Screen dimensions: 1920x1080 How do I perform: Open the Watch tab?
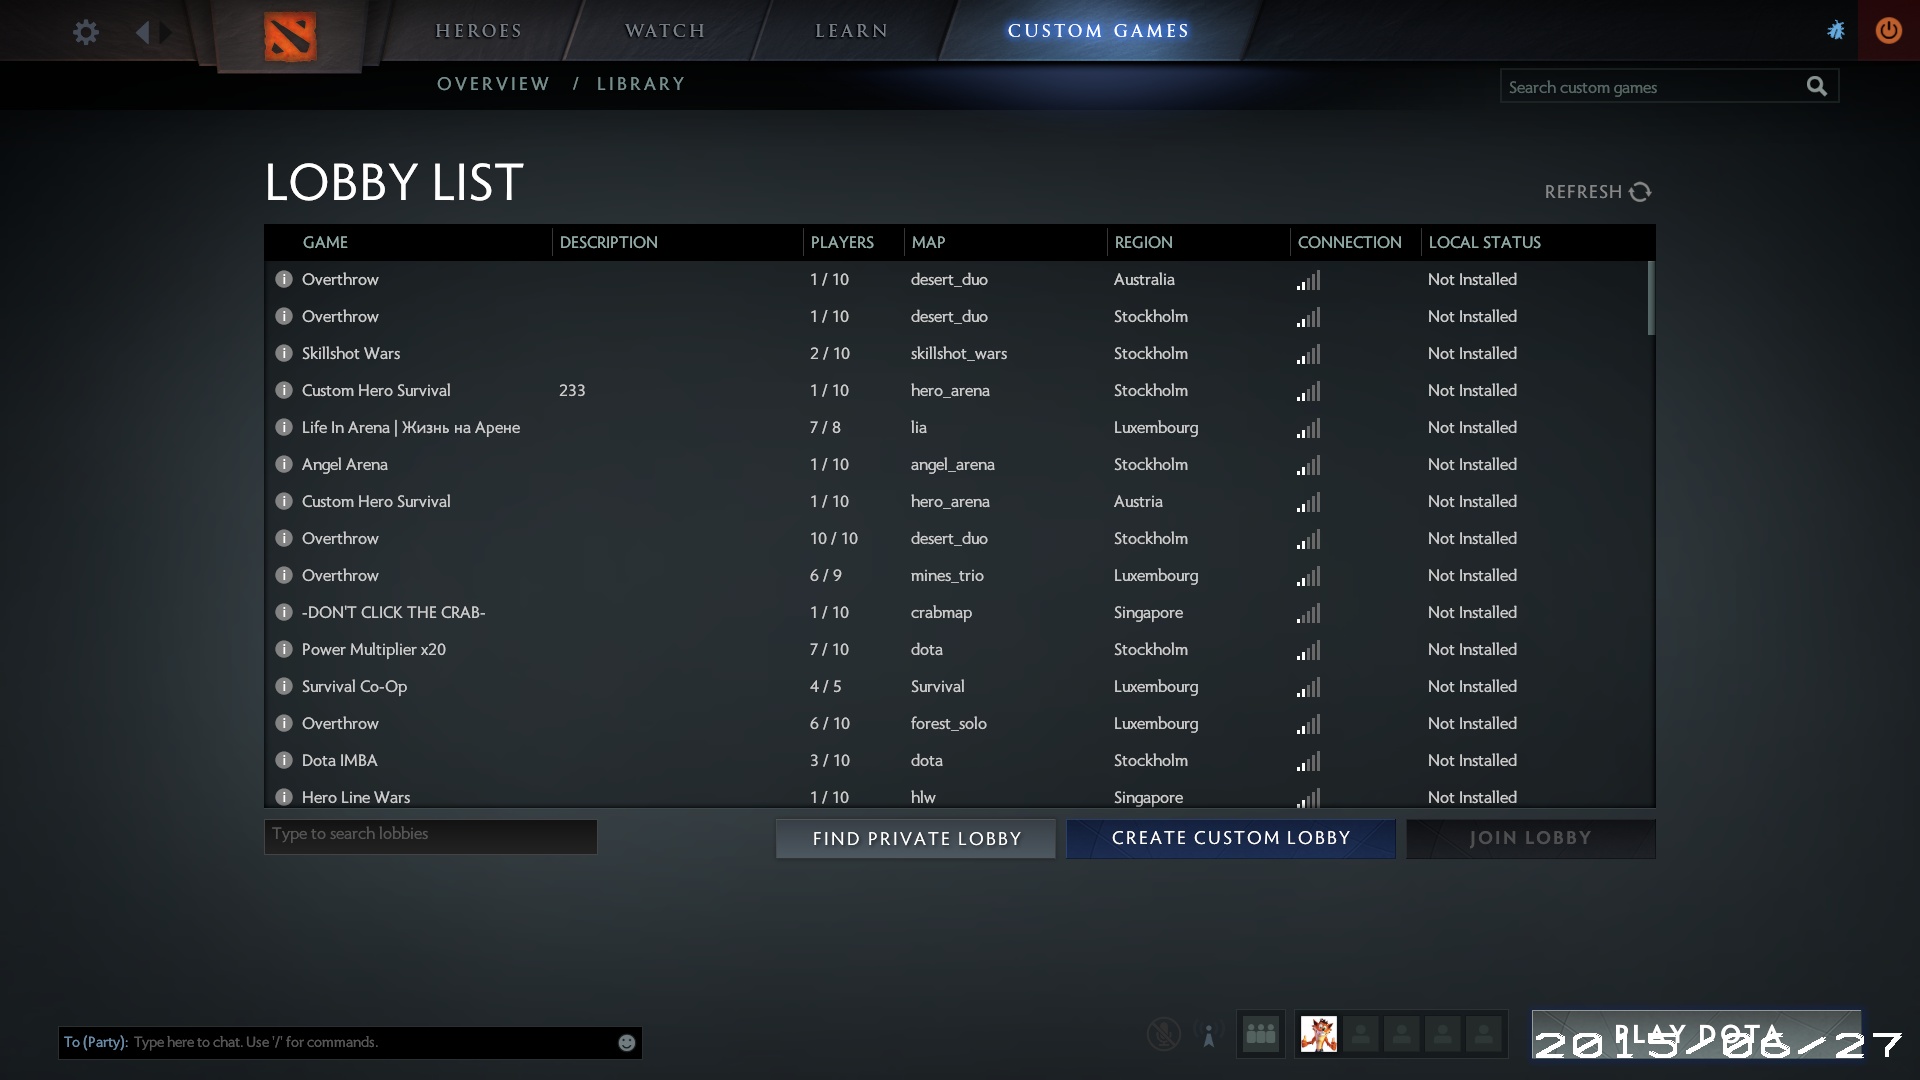pyautogui.click(x=665, y=31)
